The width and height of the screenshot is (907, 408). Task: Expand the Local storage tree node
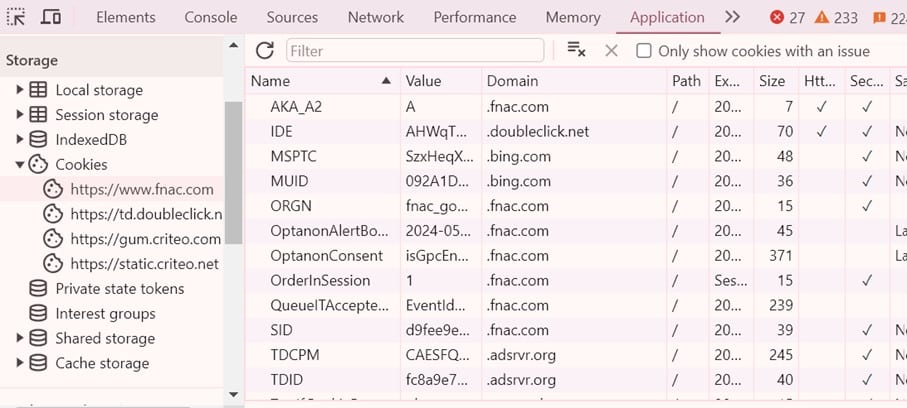(x=20, y=90)
